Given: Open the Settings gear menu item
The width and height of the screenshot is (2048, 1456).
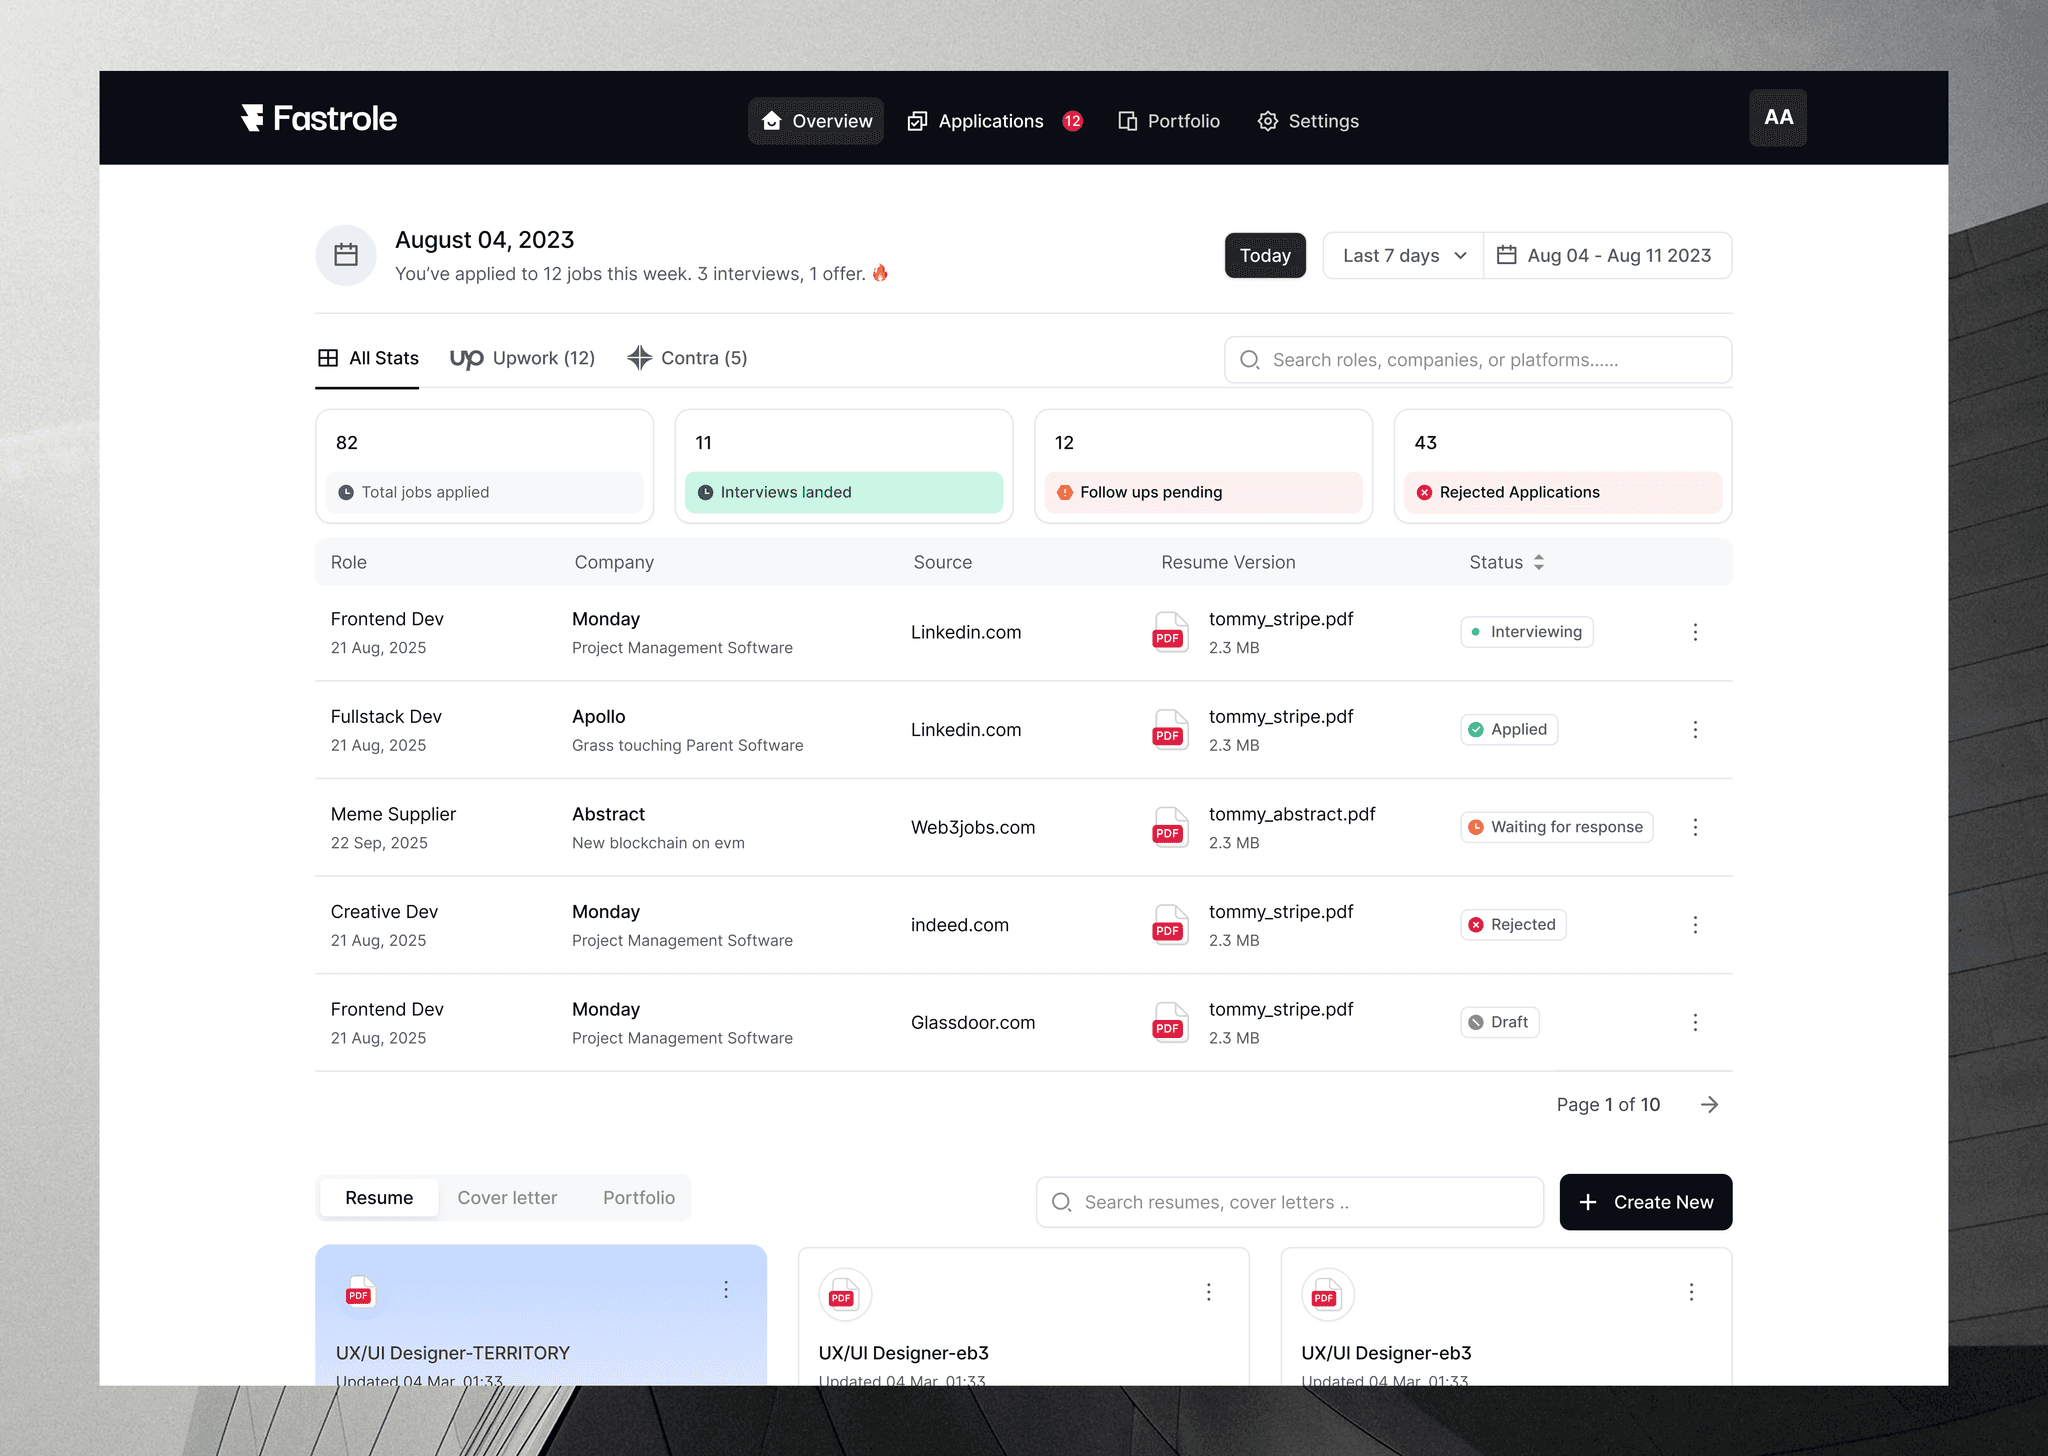Looking at the screenshot, I should [x=1308, y=121].
